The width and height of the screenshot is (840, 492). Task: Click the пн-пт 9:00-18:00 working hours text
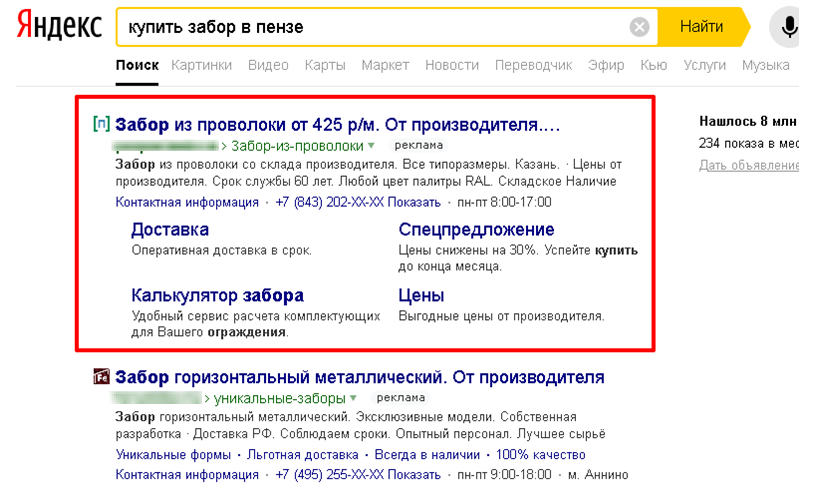pos(504,475)
